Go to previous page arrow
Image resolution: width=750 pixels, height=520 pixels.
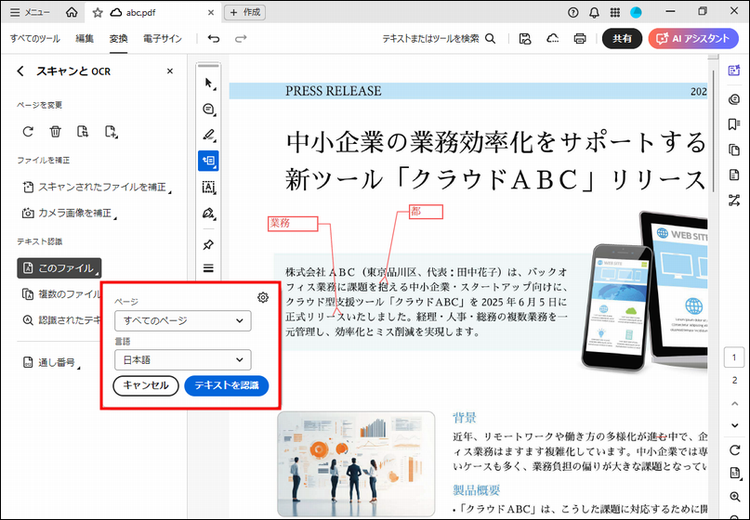(x=734, y=404)
